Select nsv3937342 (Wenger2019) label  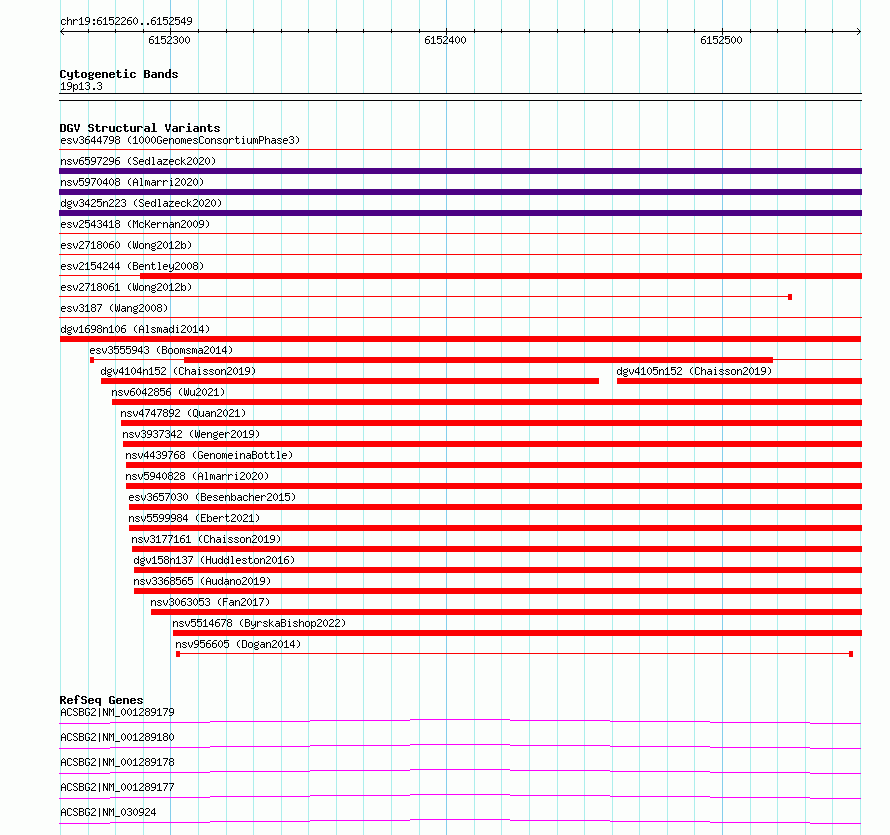(x=191, y=434)
